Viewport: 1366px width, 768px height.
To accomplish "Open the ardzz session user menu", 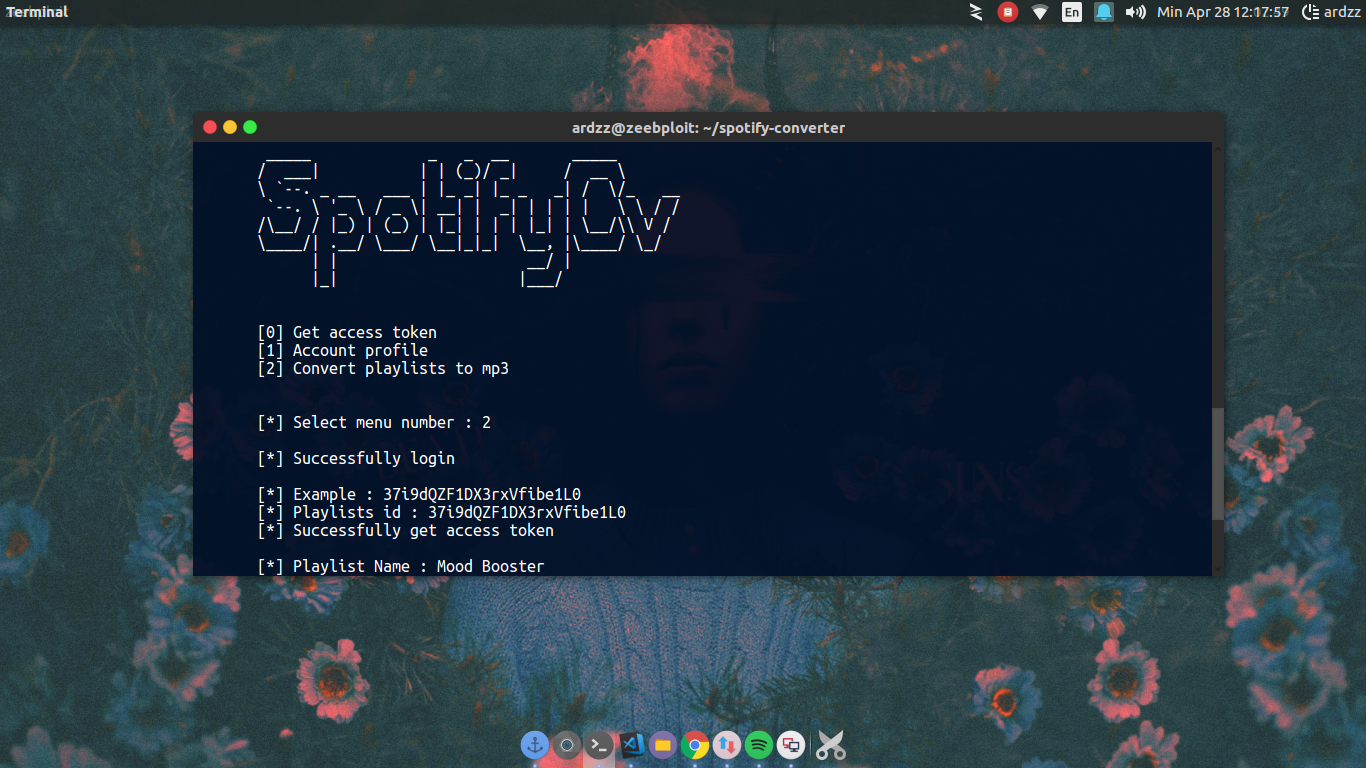I will pos(1331,12).
